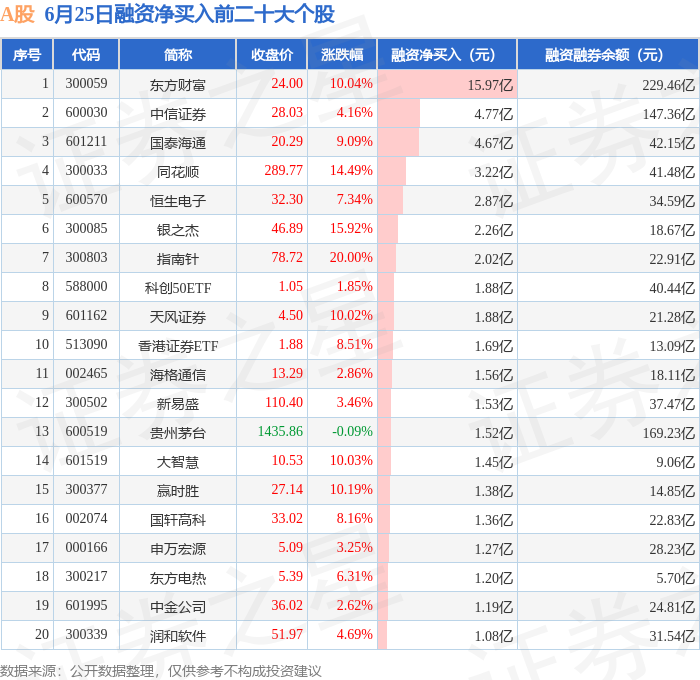Click net purchase value 15.97亿
The image size is (700, 680).
(490, 85)
